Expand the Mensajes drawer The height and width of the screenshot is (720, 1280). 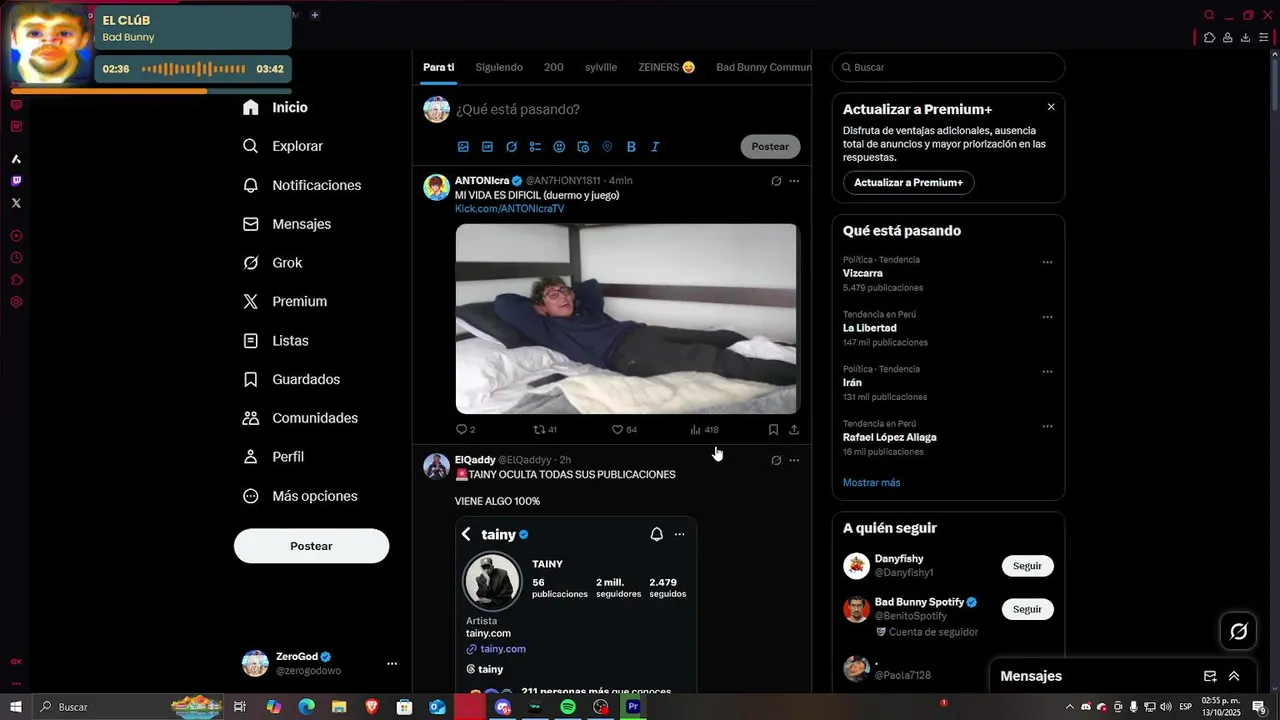coord(1234,676)
